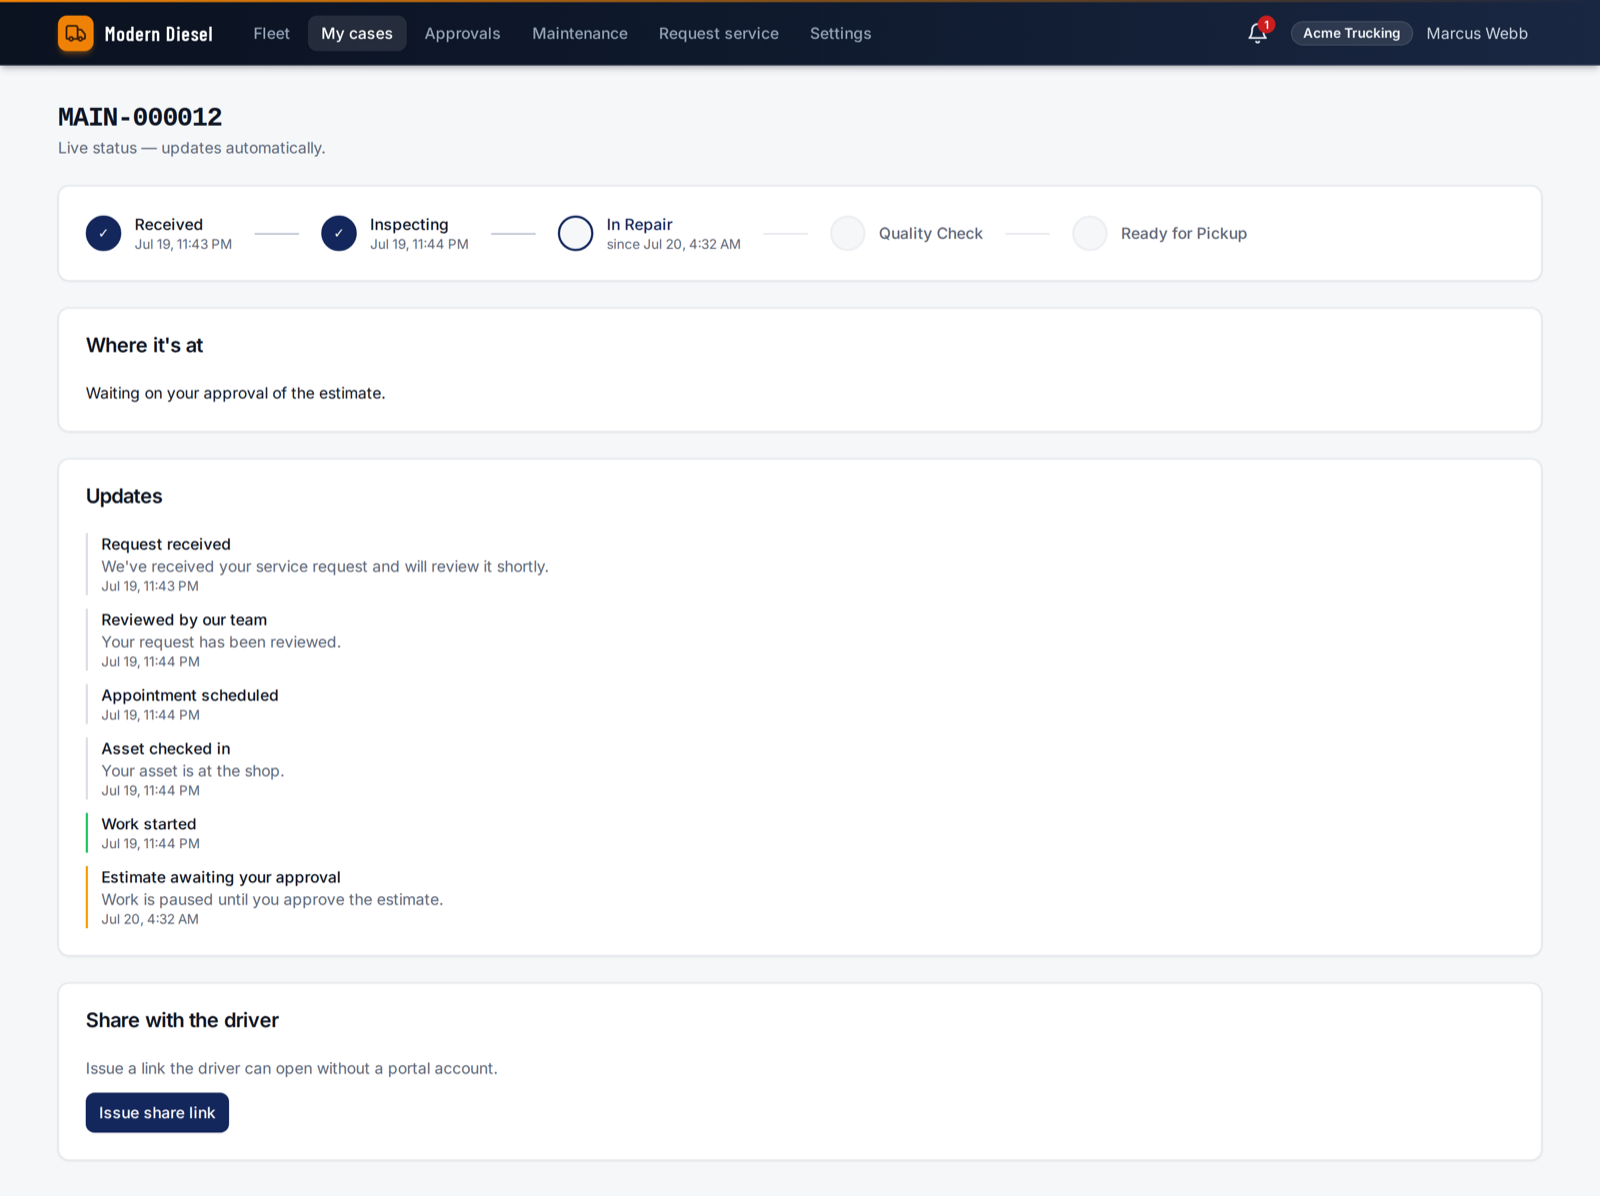The image size is (1600, 1196).
Task: Open the Marcus Webb user menu
Action: [1477, 33]
